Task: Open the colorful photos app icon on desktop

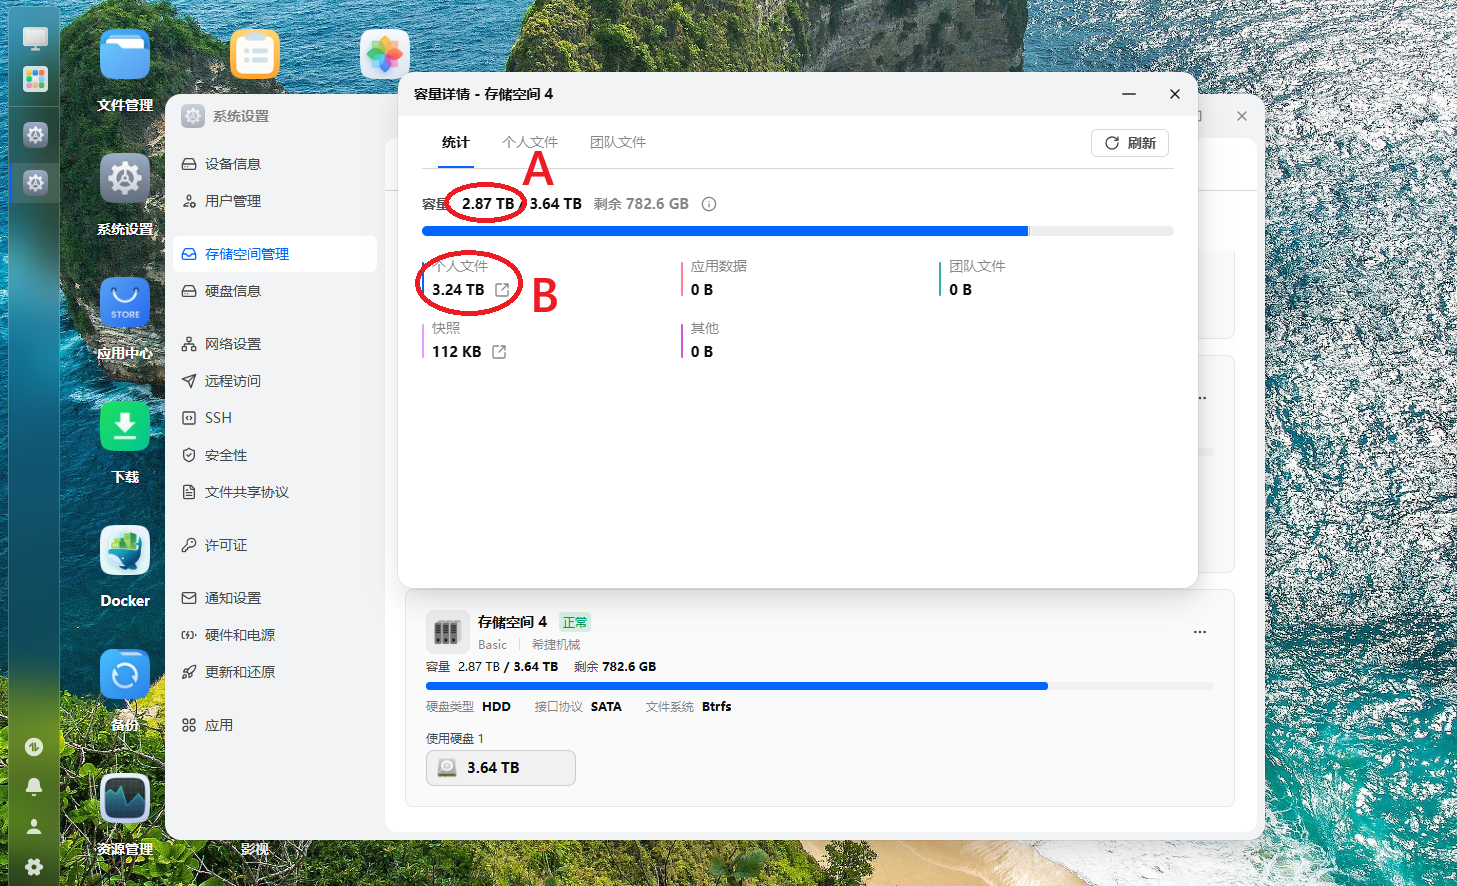Action: pos(385,54)
